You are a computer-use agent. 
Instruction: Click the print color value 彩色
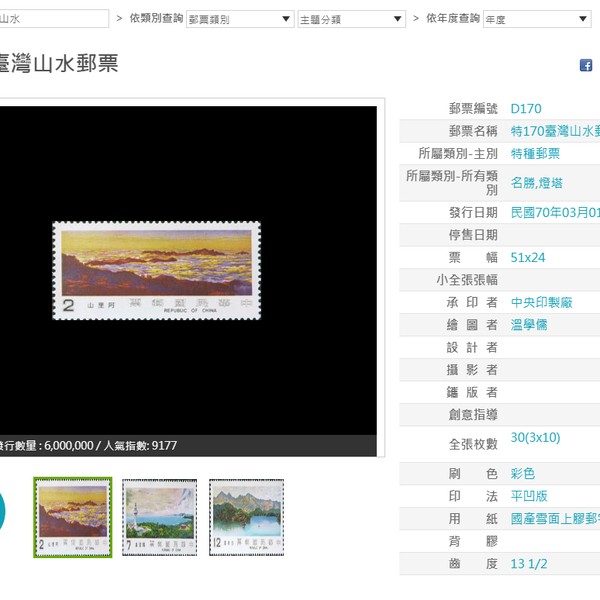[523, 474]
